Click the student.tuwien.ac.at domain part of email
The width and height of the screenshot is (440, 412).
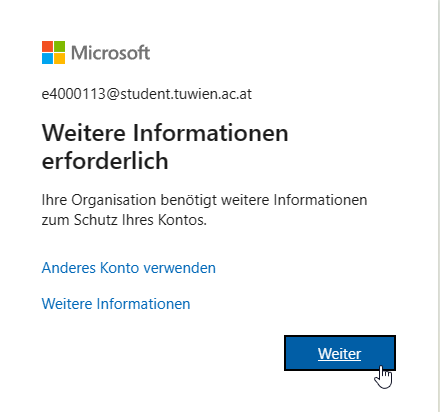[x=186, y=94]
